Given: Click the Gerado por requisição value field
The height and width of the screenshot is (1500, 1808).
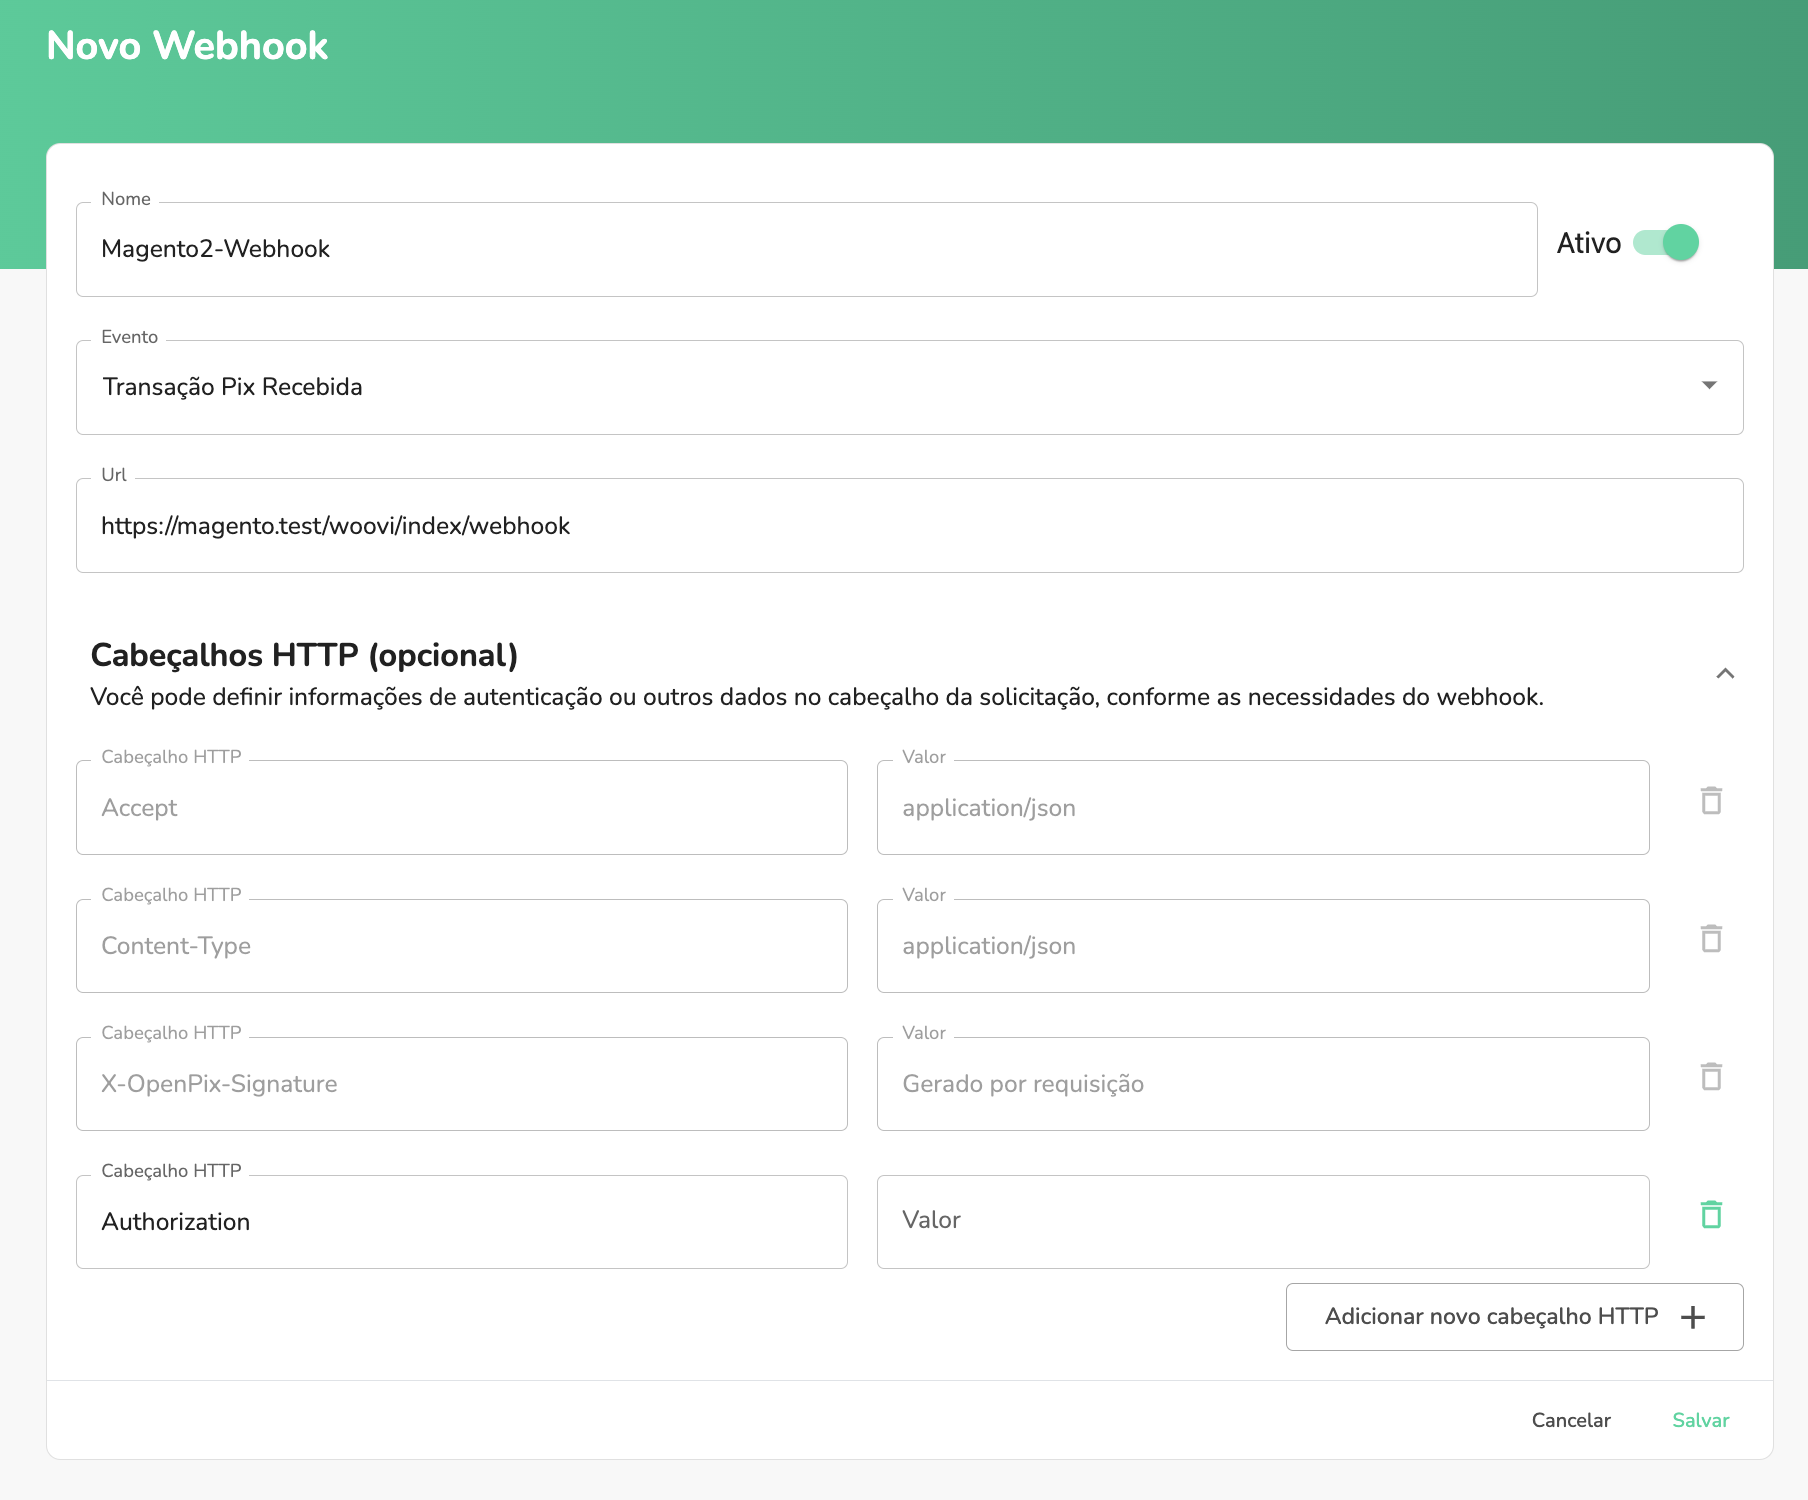Looking at the screenshot, I should (1262, 1083).
